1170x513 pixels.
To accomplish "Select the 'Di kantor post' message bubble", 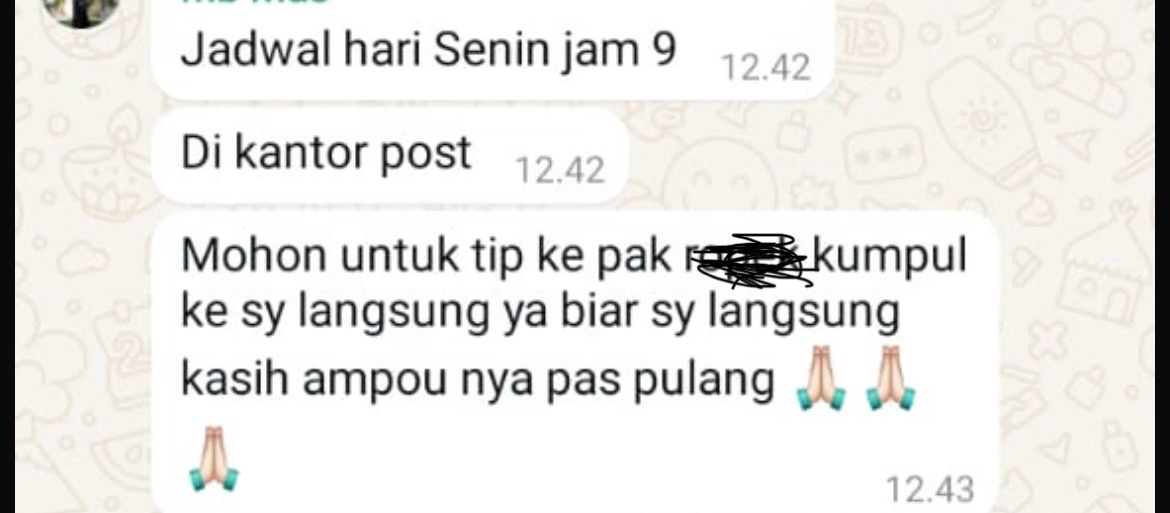I will (390, 155).
